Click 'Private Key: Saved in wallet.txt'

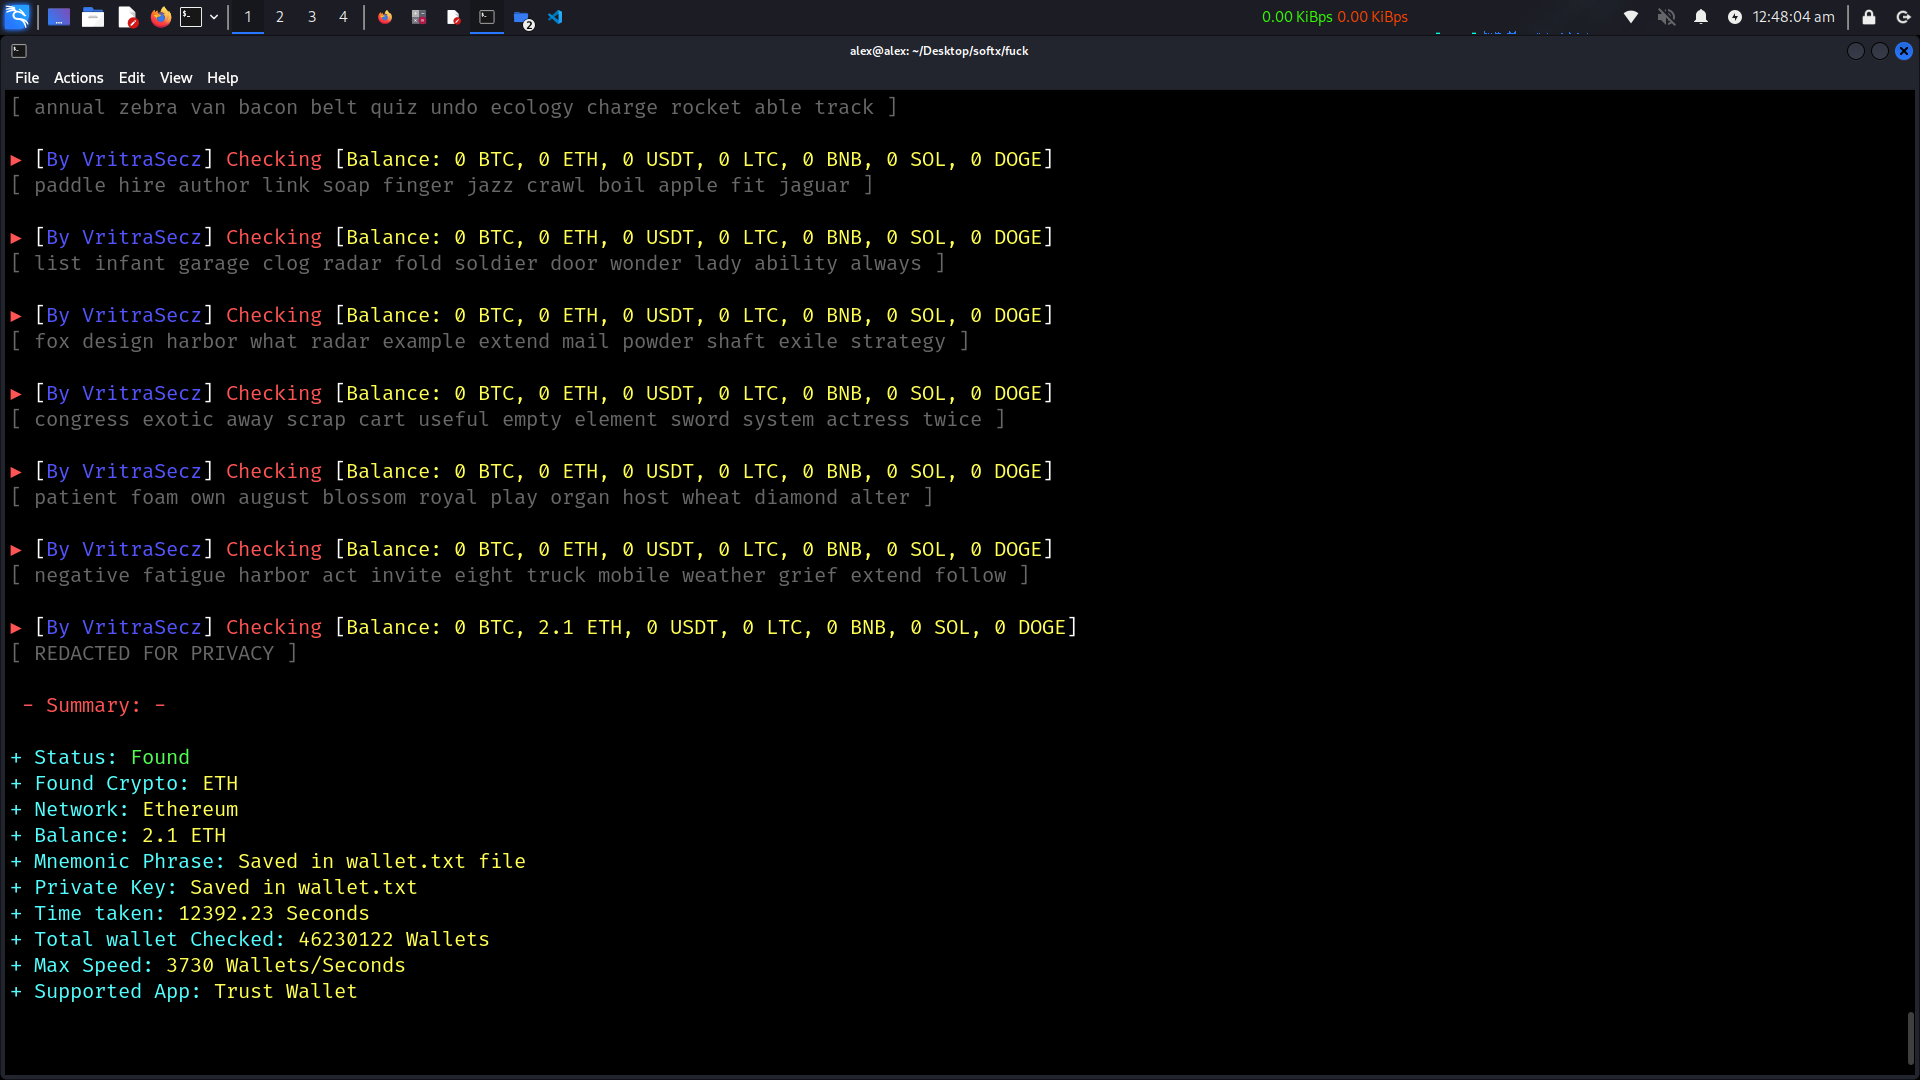tap(214, 888)
